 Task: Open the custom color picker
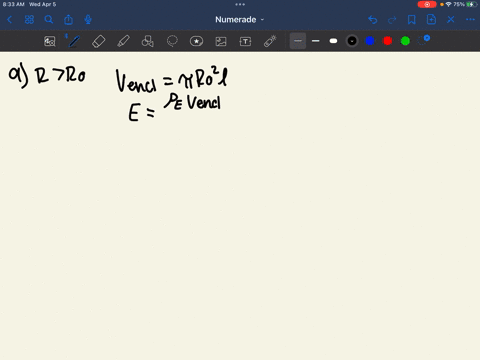(424, 40)
